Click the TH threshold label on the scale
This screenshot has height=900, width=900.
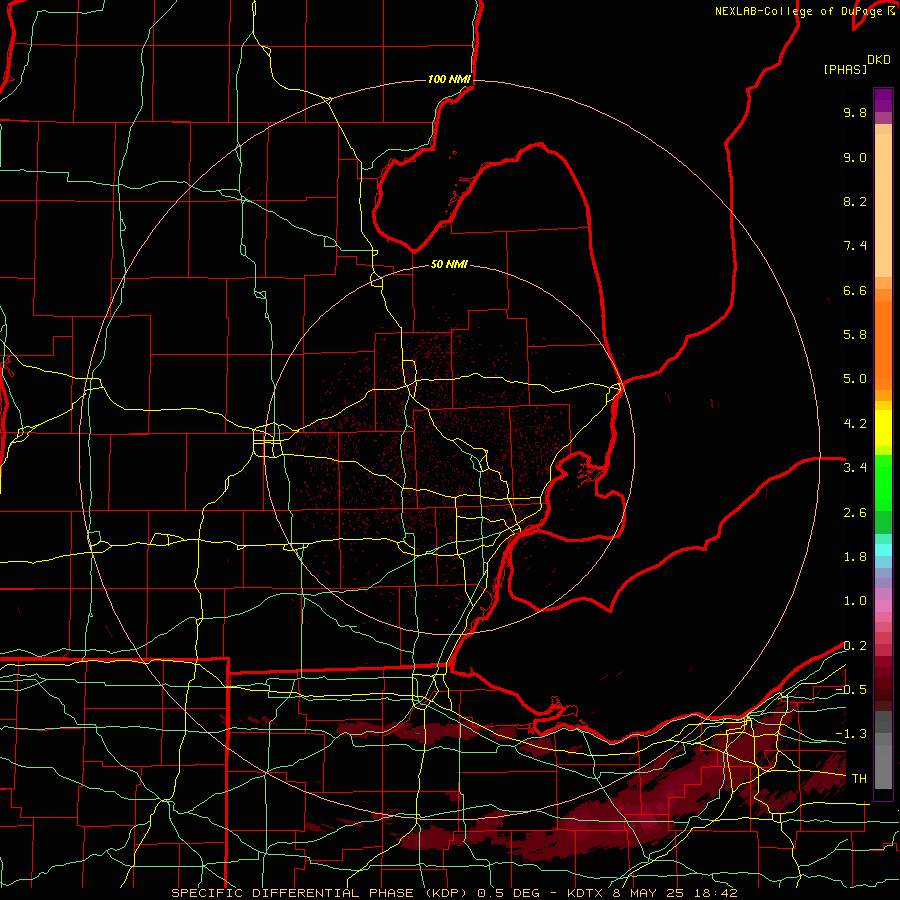(x=859, y=779)
